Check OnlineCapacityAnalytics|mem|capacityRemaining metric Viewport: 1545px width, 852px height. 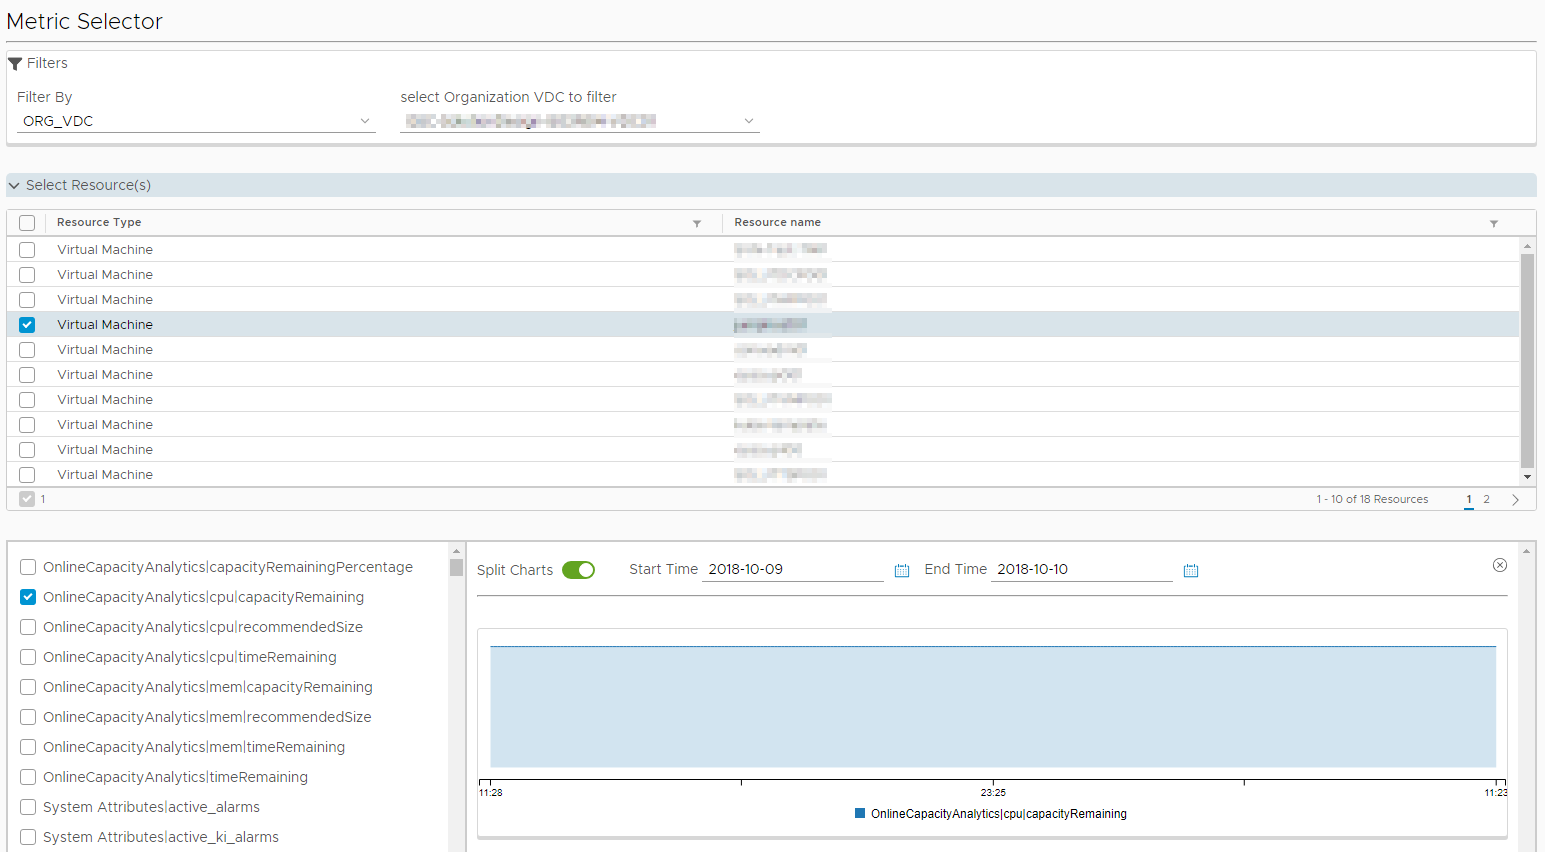28,687
